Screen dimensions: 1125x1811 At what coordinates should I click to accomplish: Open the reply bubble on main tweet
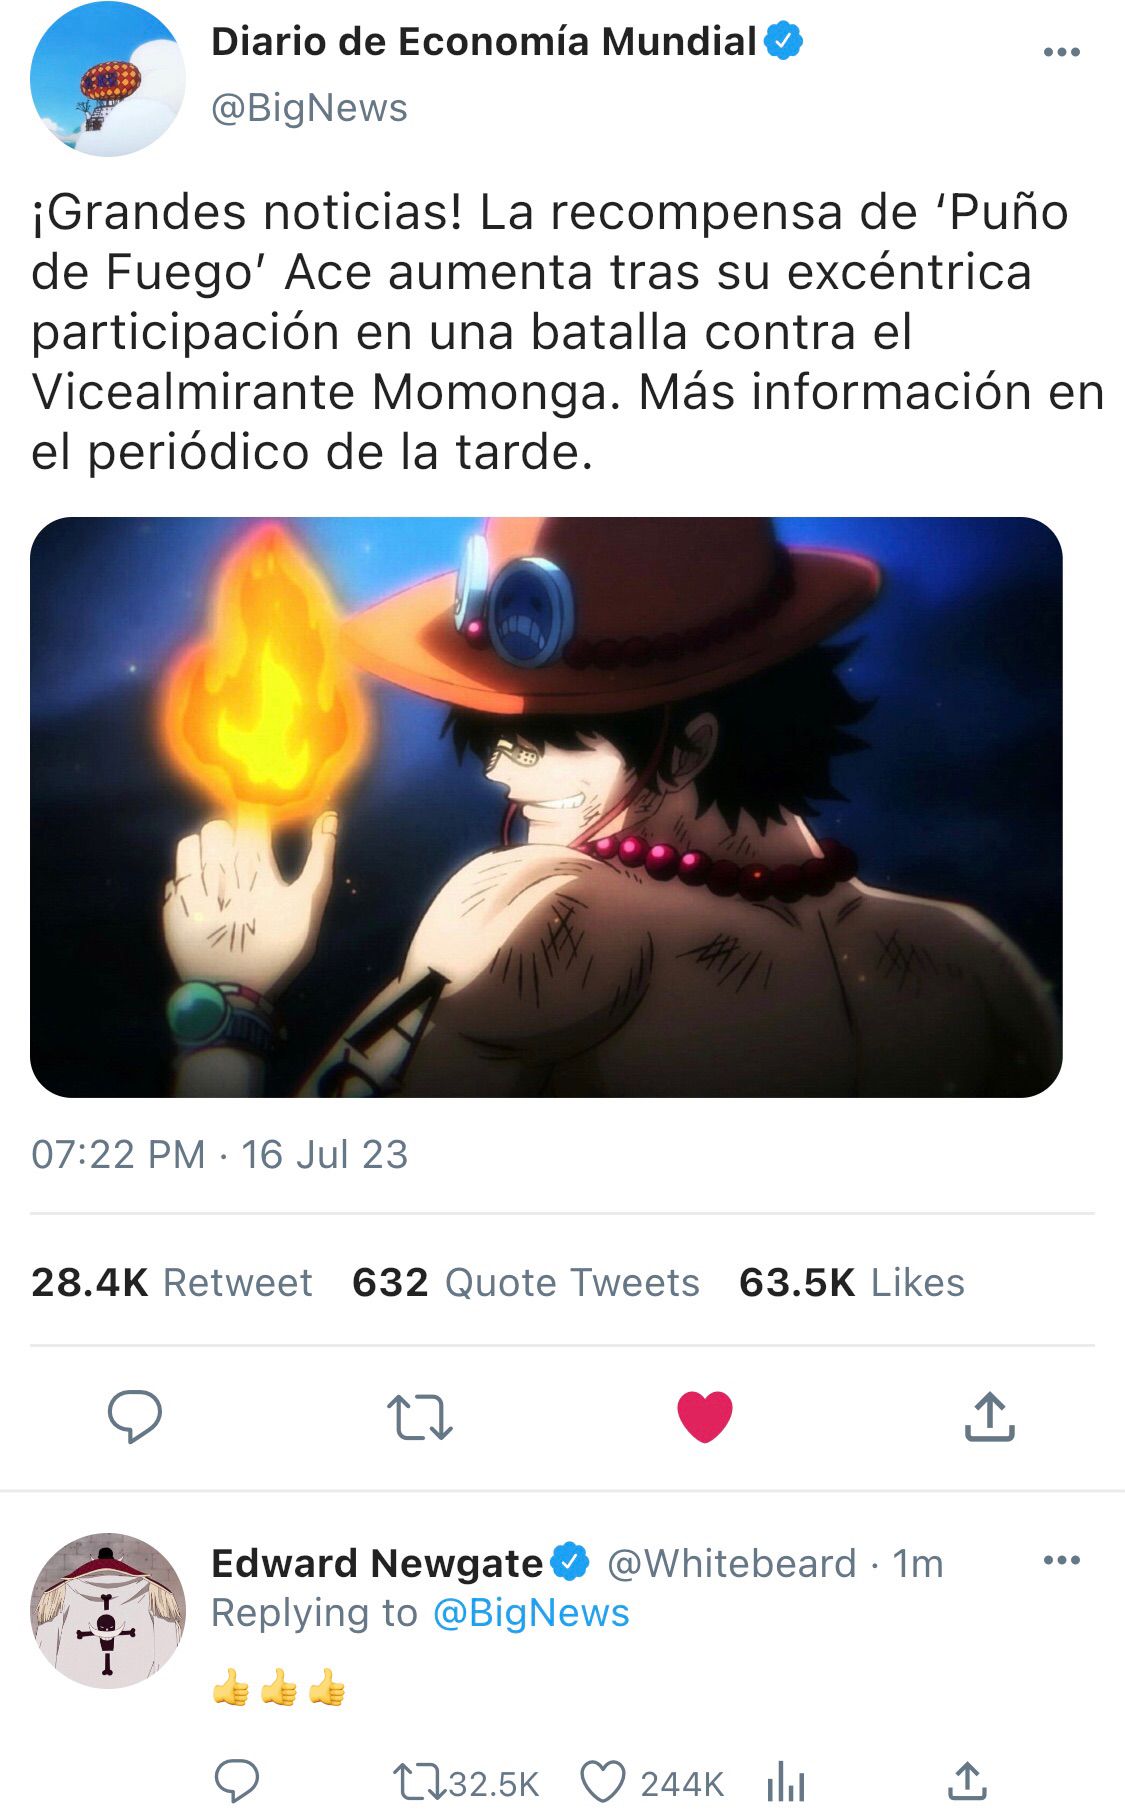134,1416
